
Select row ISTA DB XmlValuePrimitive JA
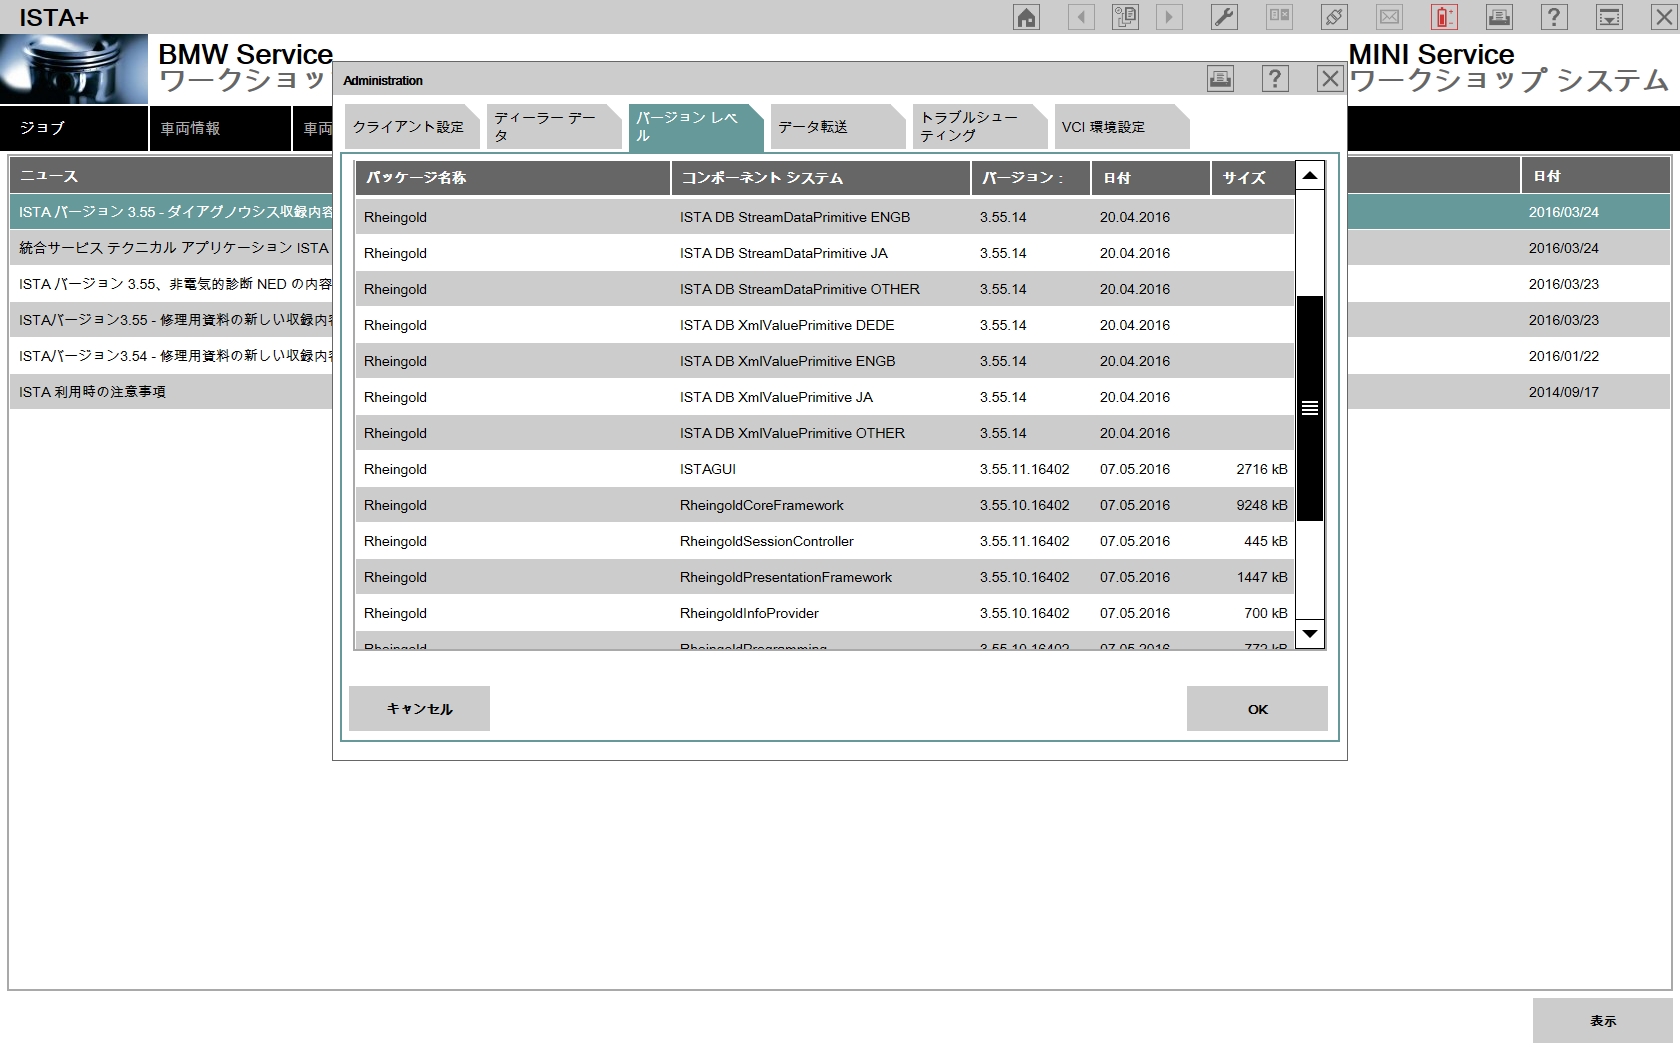[x=825, y=397]
